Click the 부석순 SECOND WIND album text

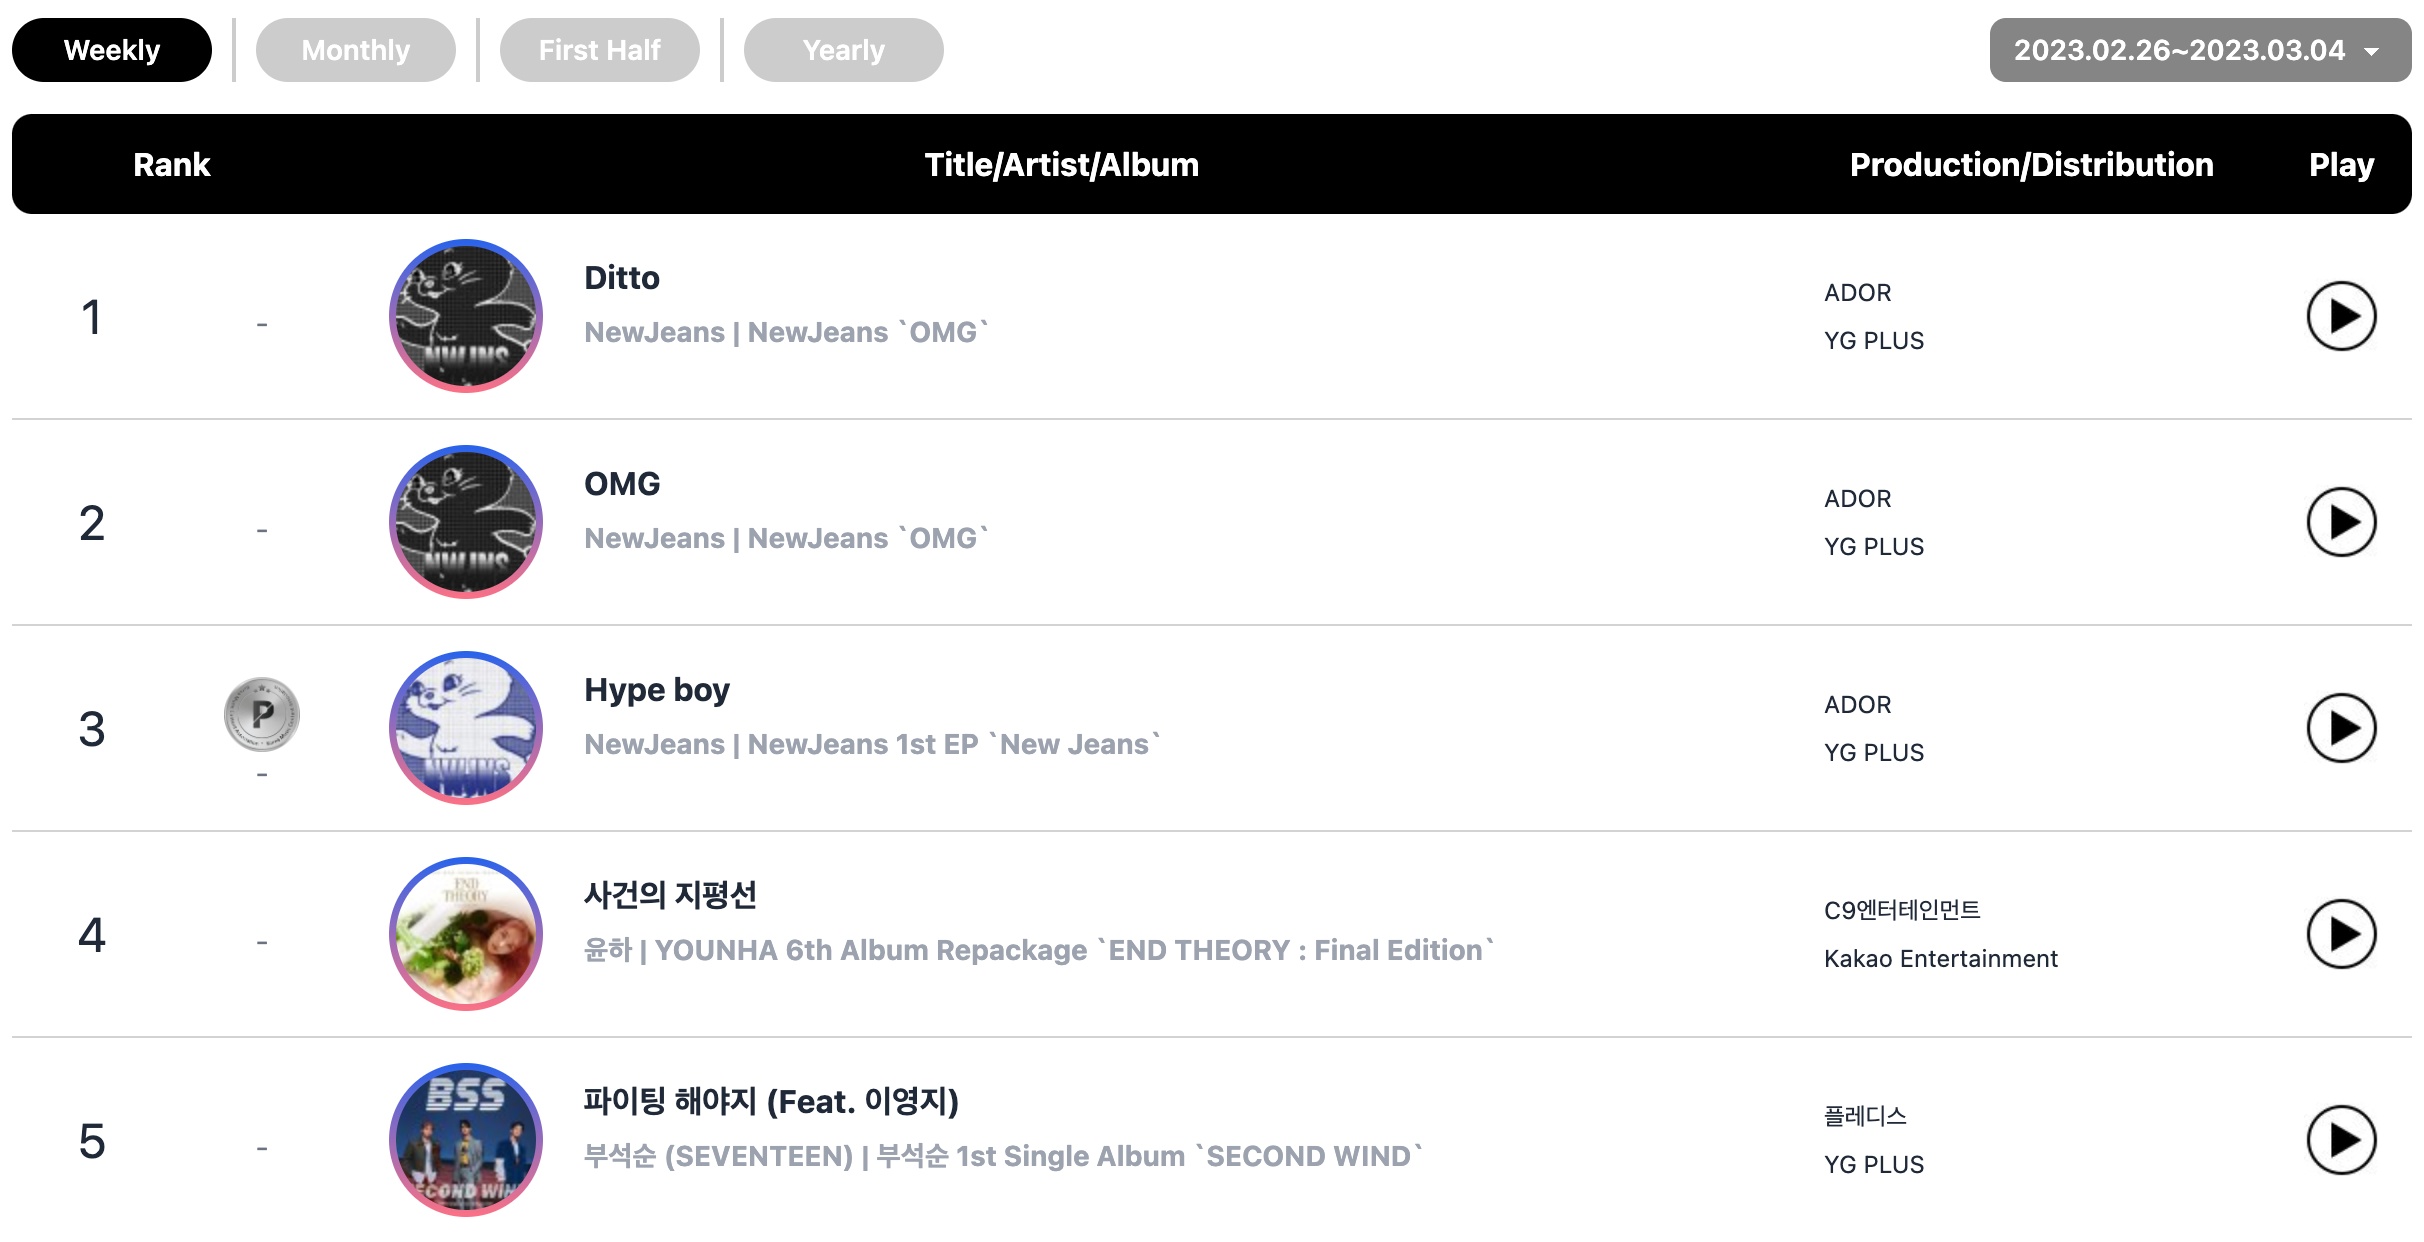tap(1150, 1156)
